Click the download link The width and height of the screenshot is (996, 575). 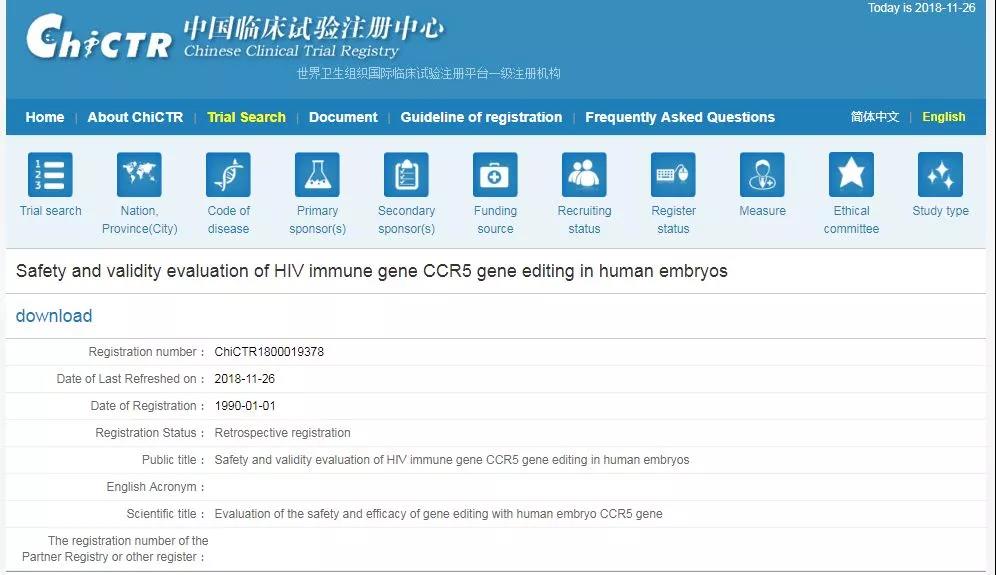54,316
